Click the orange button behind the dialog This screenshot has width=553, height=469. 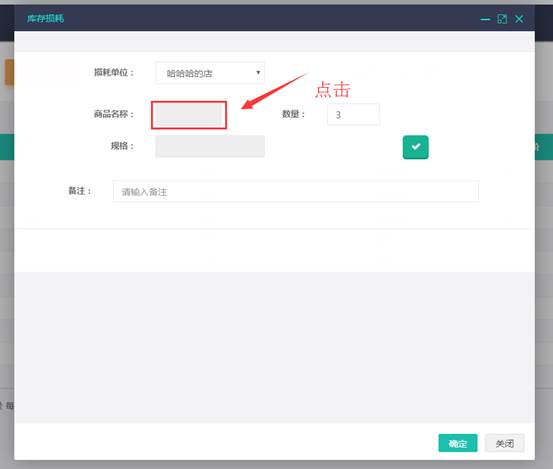(9, 72)
